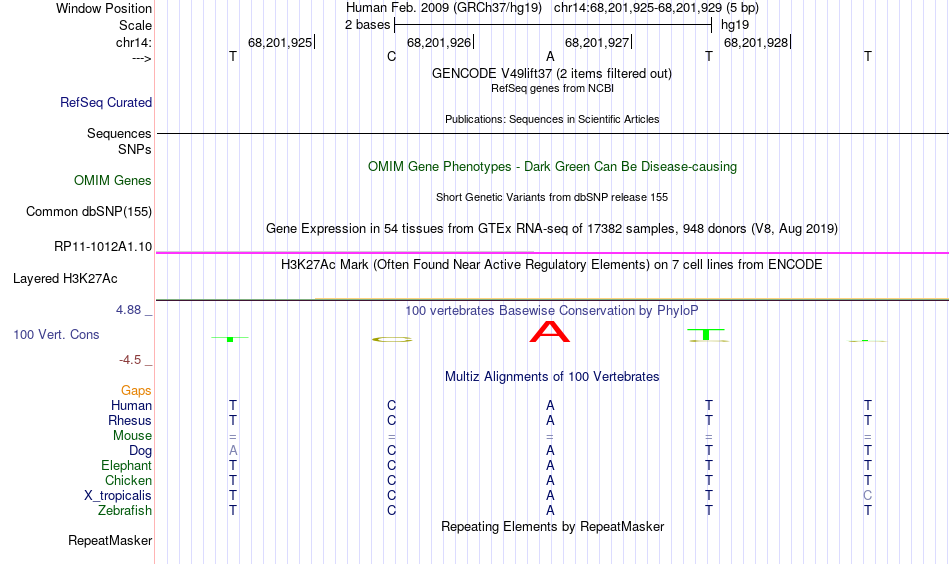Image resolution: width=950 pixels, height=564 pixels.
Task: Open the OMIM Genes track label
Action: coord(113,181)
